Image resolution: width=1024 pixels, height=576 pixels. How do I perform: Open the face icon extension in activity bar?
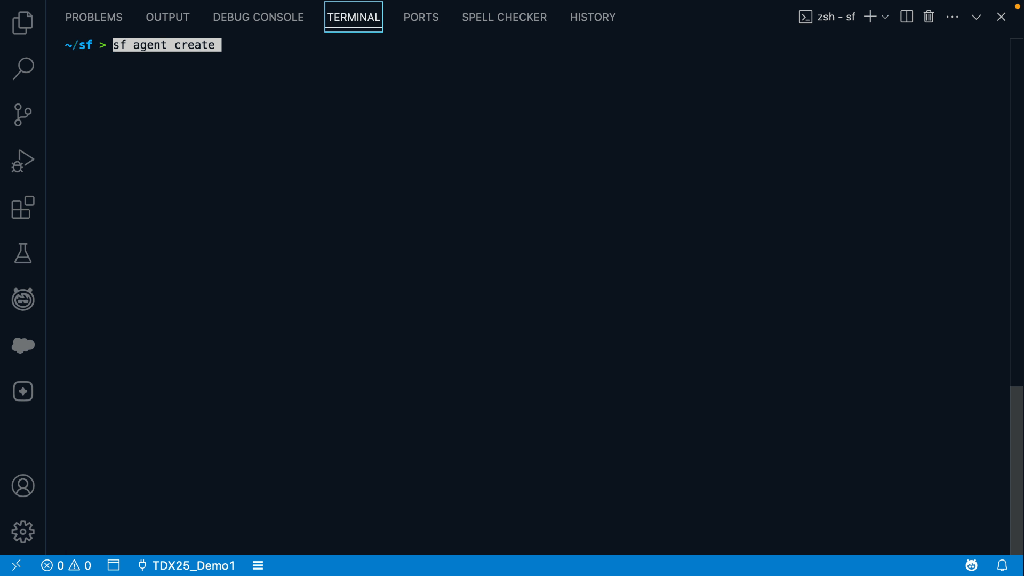[23, 299]
